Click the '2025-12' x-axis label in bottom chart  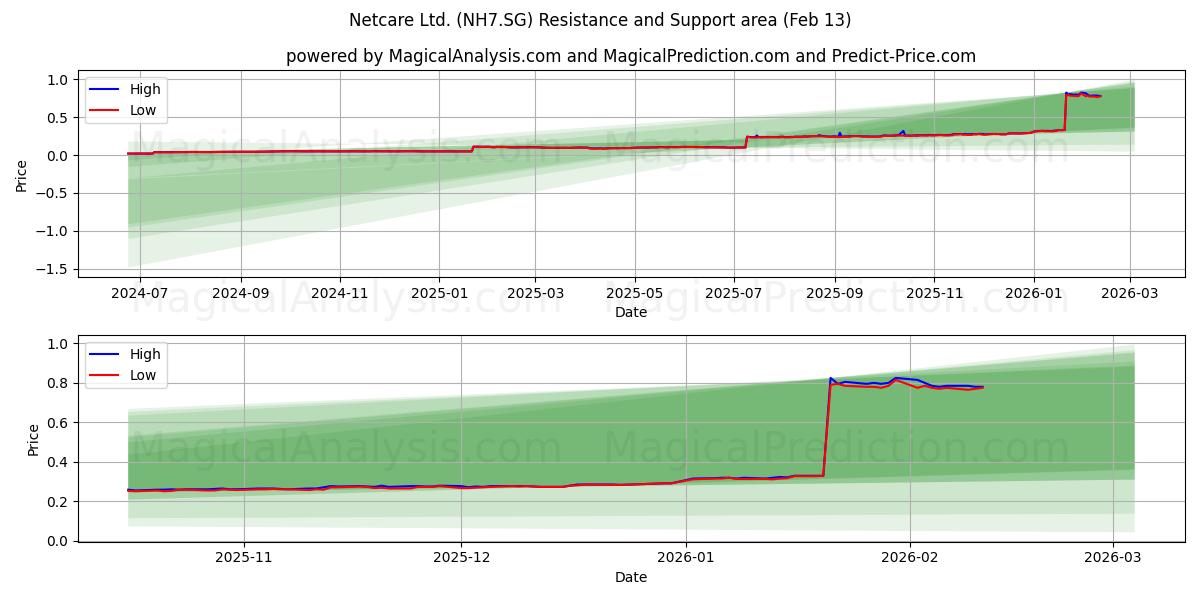[462, 560]
